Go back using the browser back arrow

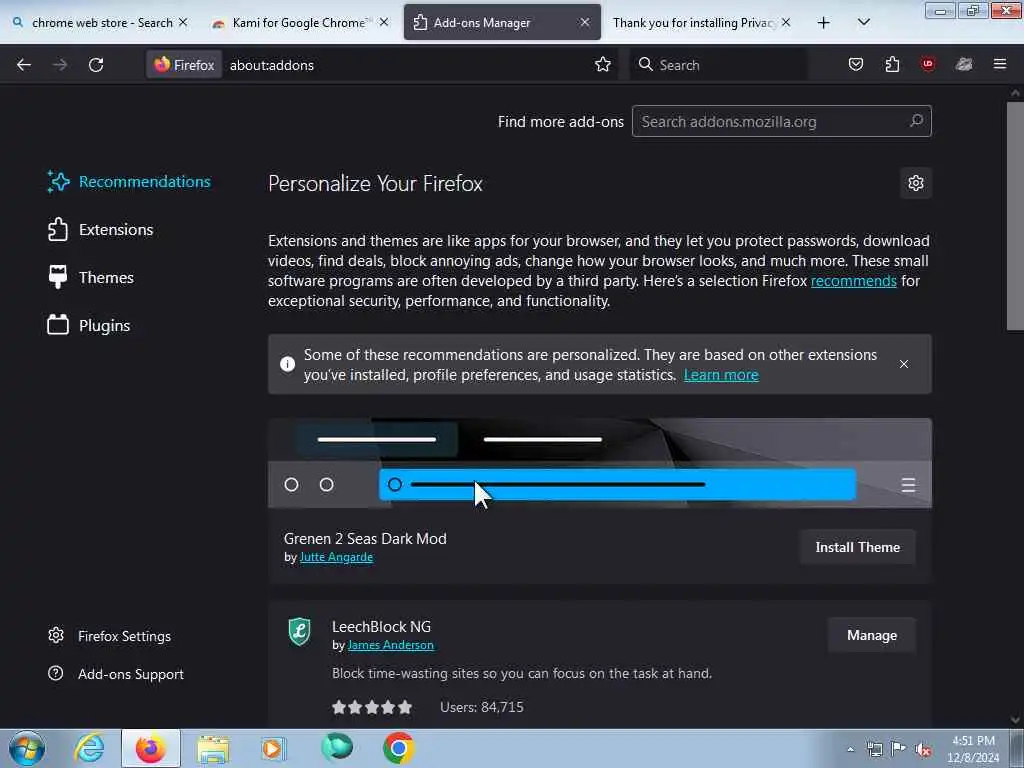click(24, 65)
